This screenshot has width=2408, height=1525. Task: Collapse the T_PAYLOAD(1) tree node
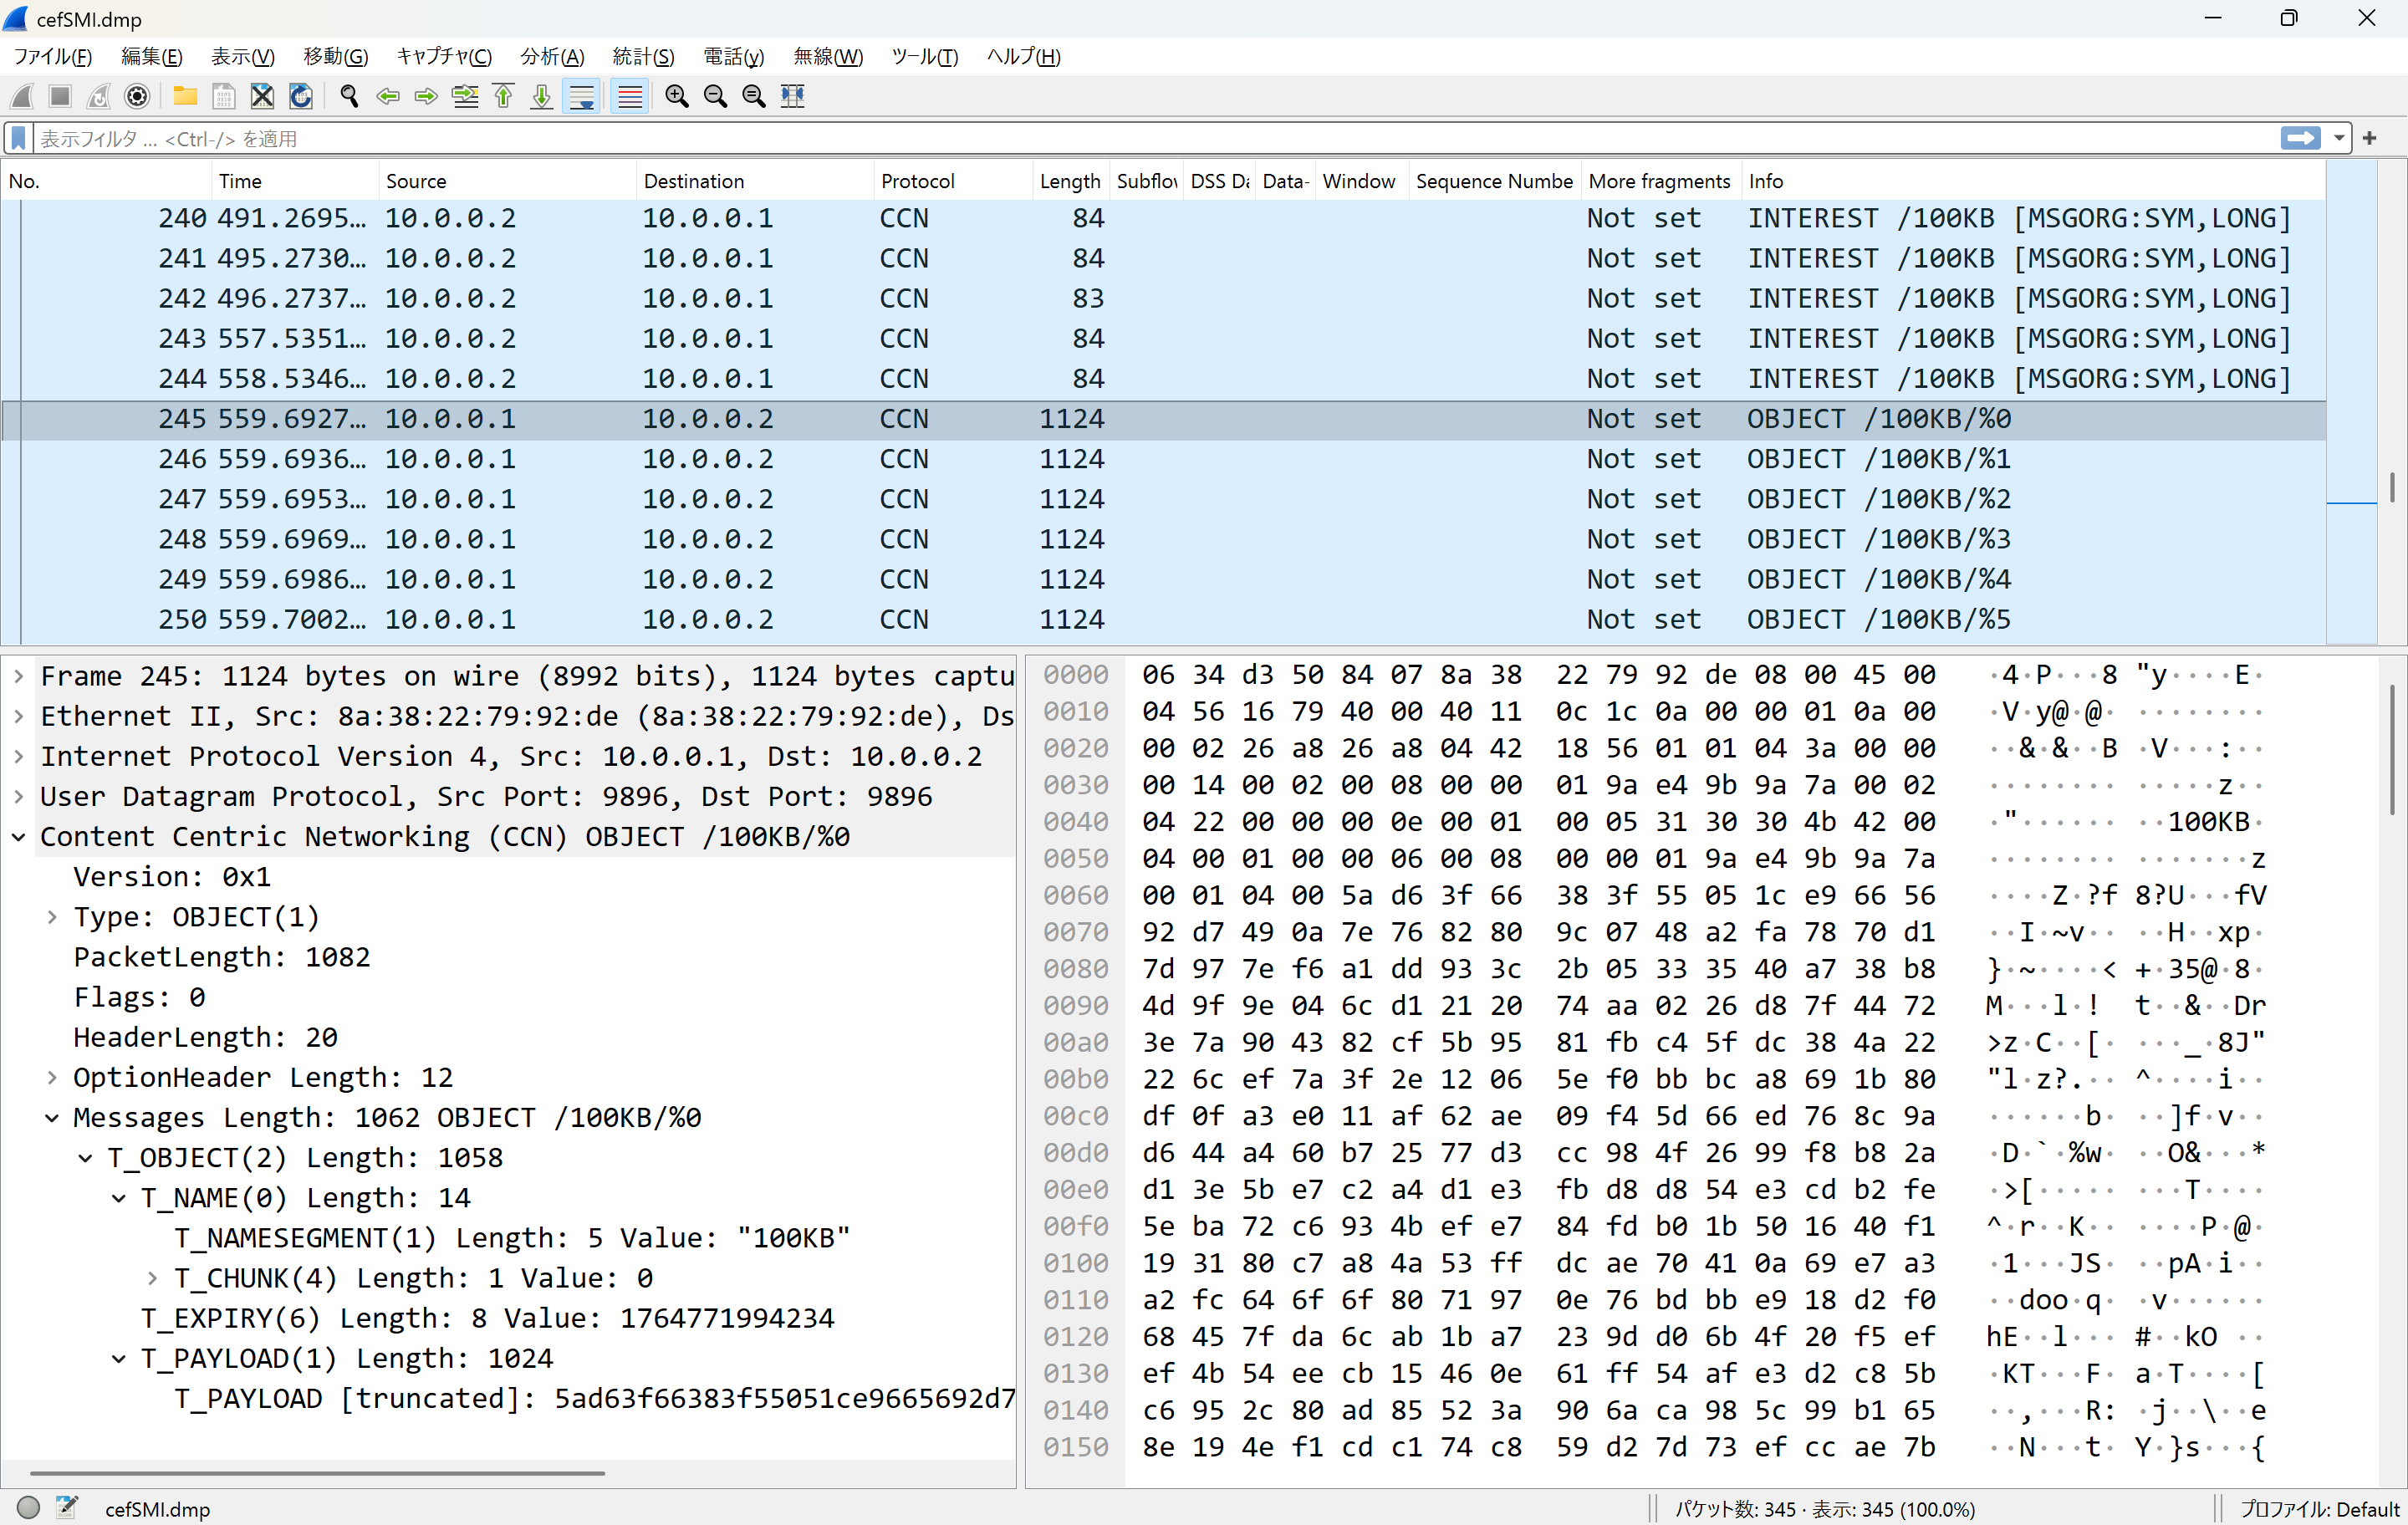point(119,1358)
